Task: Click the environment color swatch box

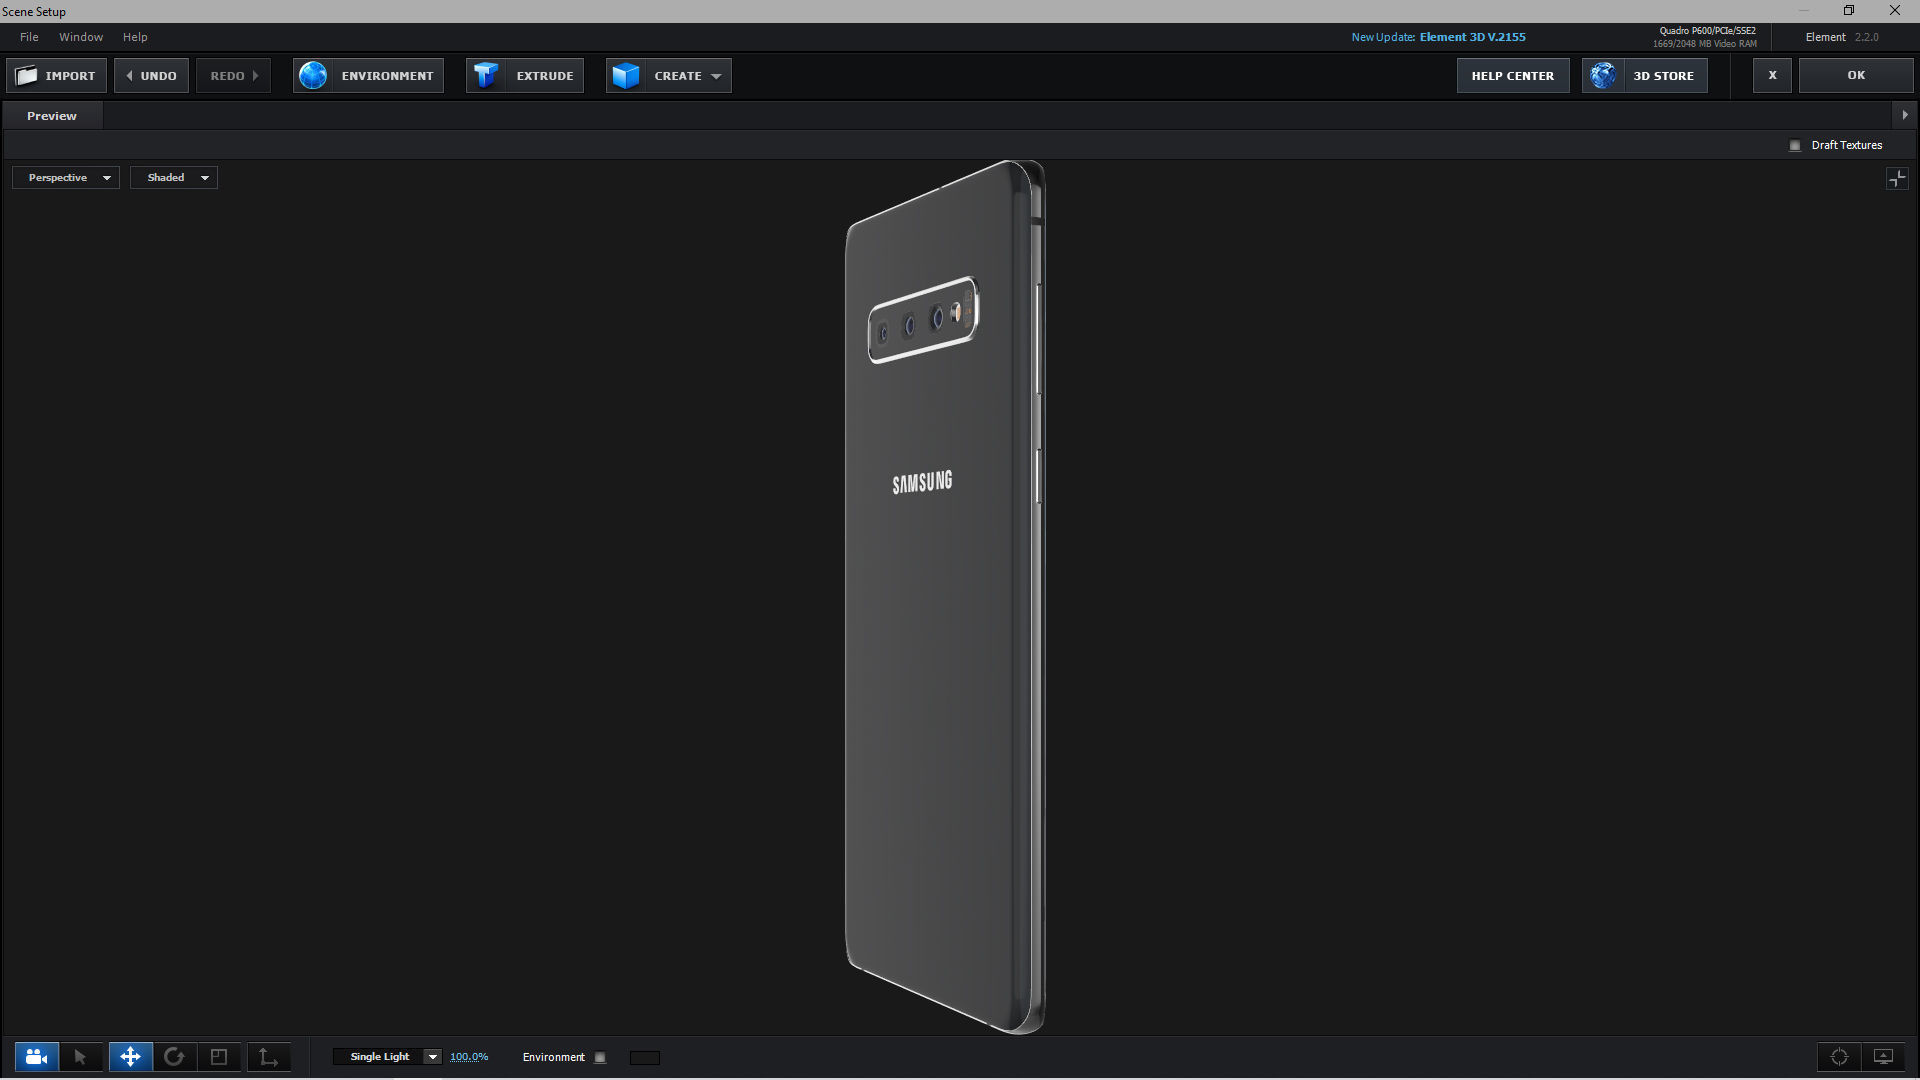Action: click(645, 1058)
